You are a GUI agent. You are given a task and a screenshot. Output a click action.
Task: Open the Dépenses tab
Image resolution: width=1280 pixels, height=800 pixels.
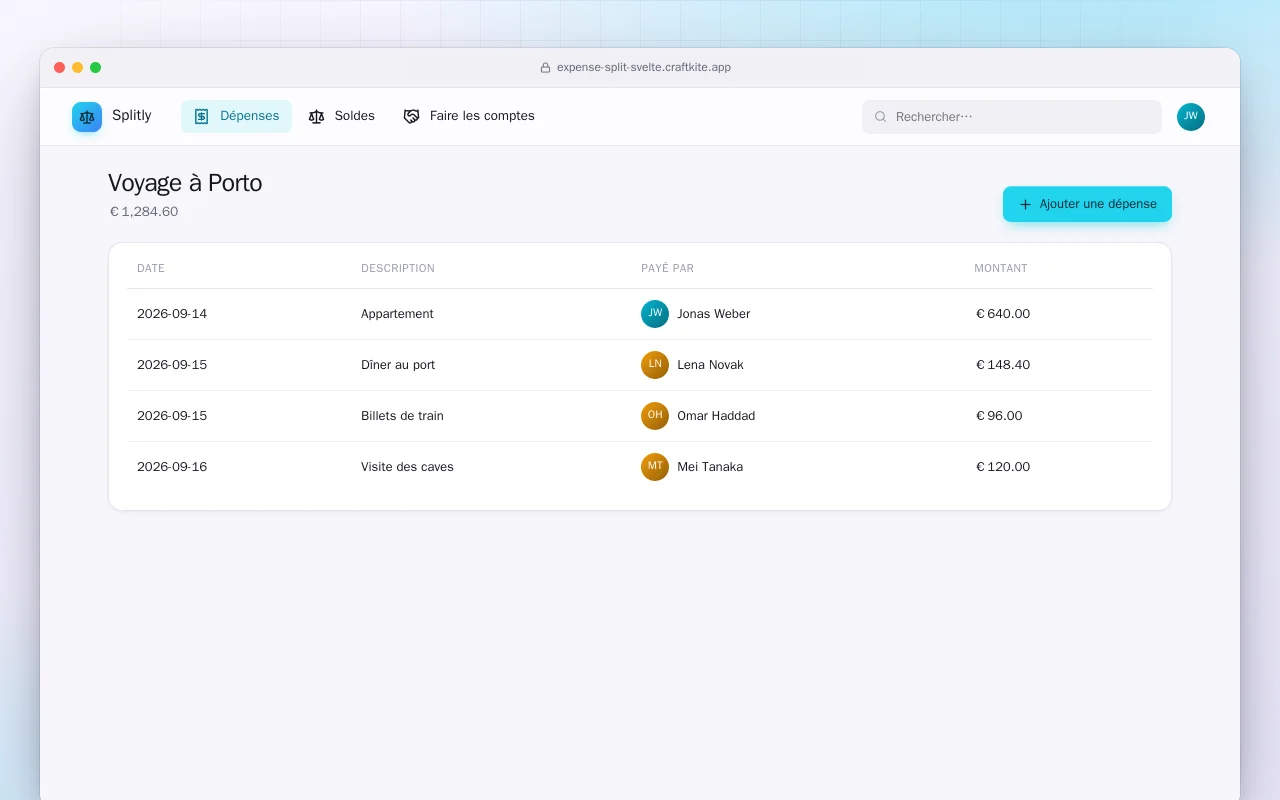(x=236, y=116)
